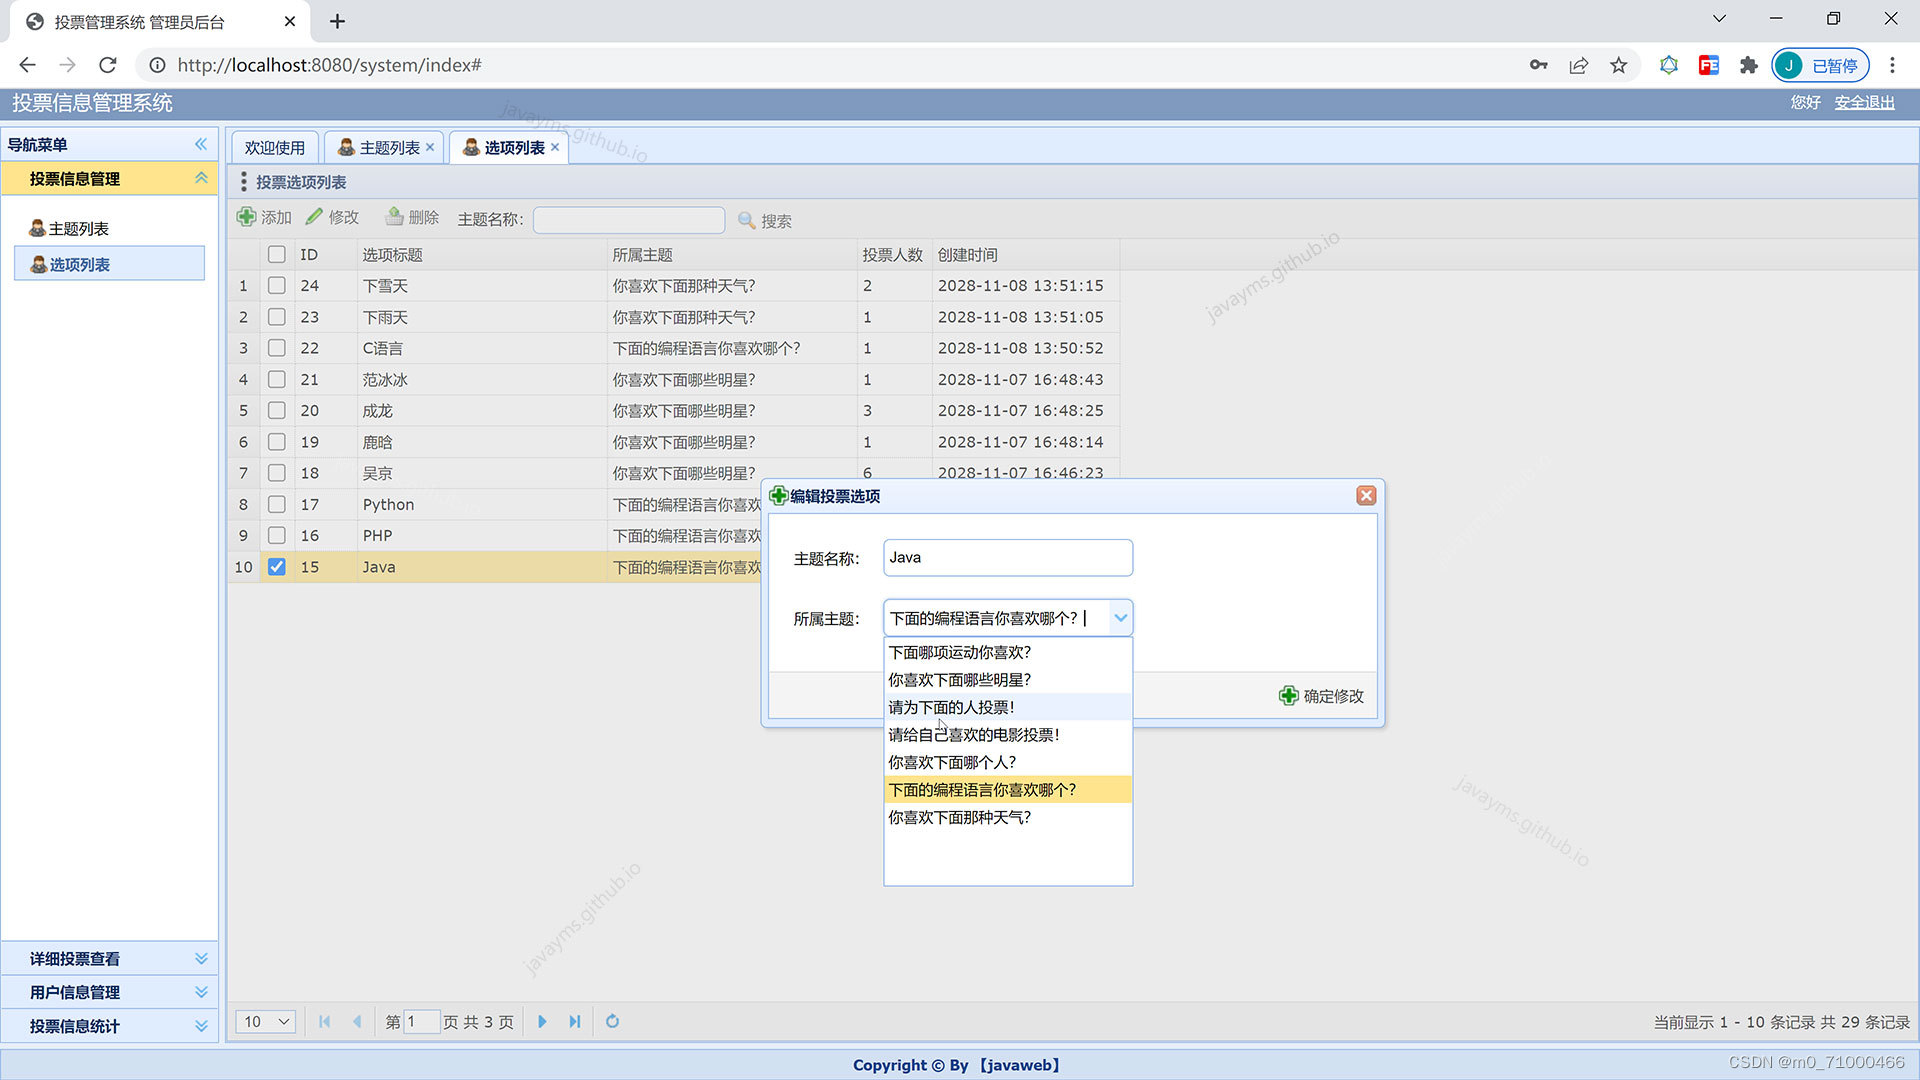Click the 安全退出 logout link
1920x1080 pixels.
1864,103
